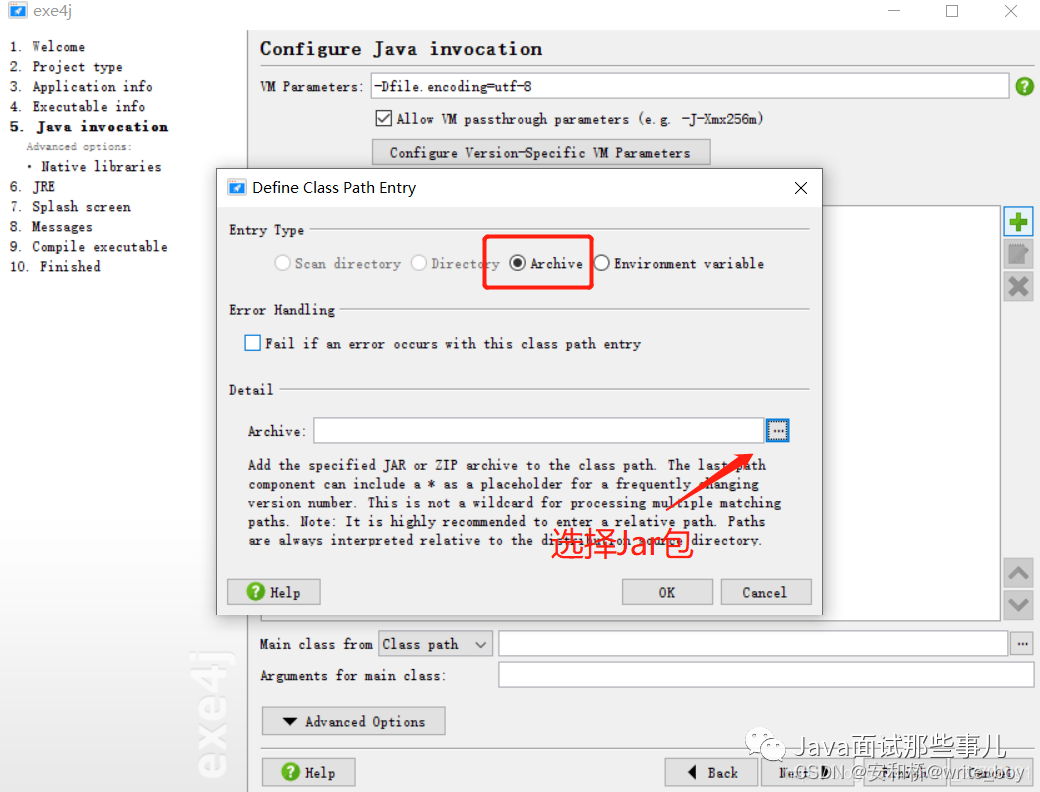Click the green plus add class path icon
1040x792 pixels.
point(1018,222)
